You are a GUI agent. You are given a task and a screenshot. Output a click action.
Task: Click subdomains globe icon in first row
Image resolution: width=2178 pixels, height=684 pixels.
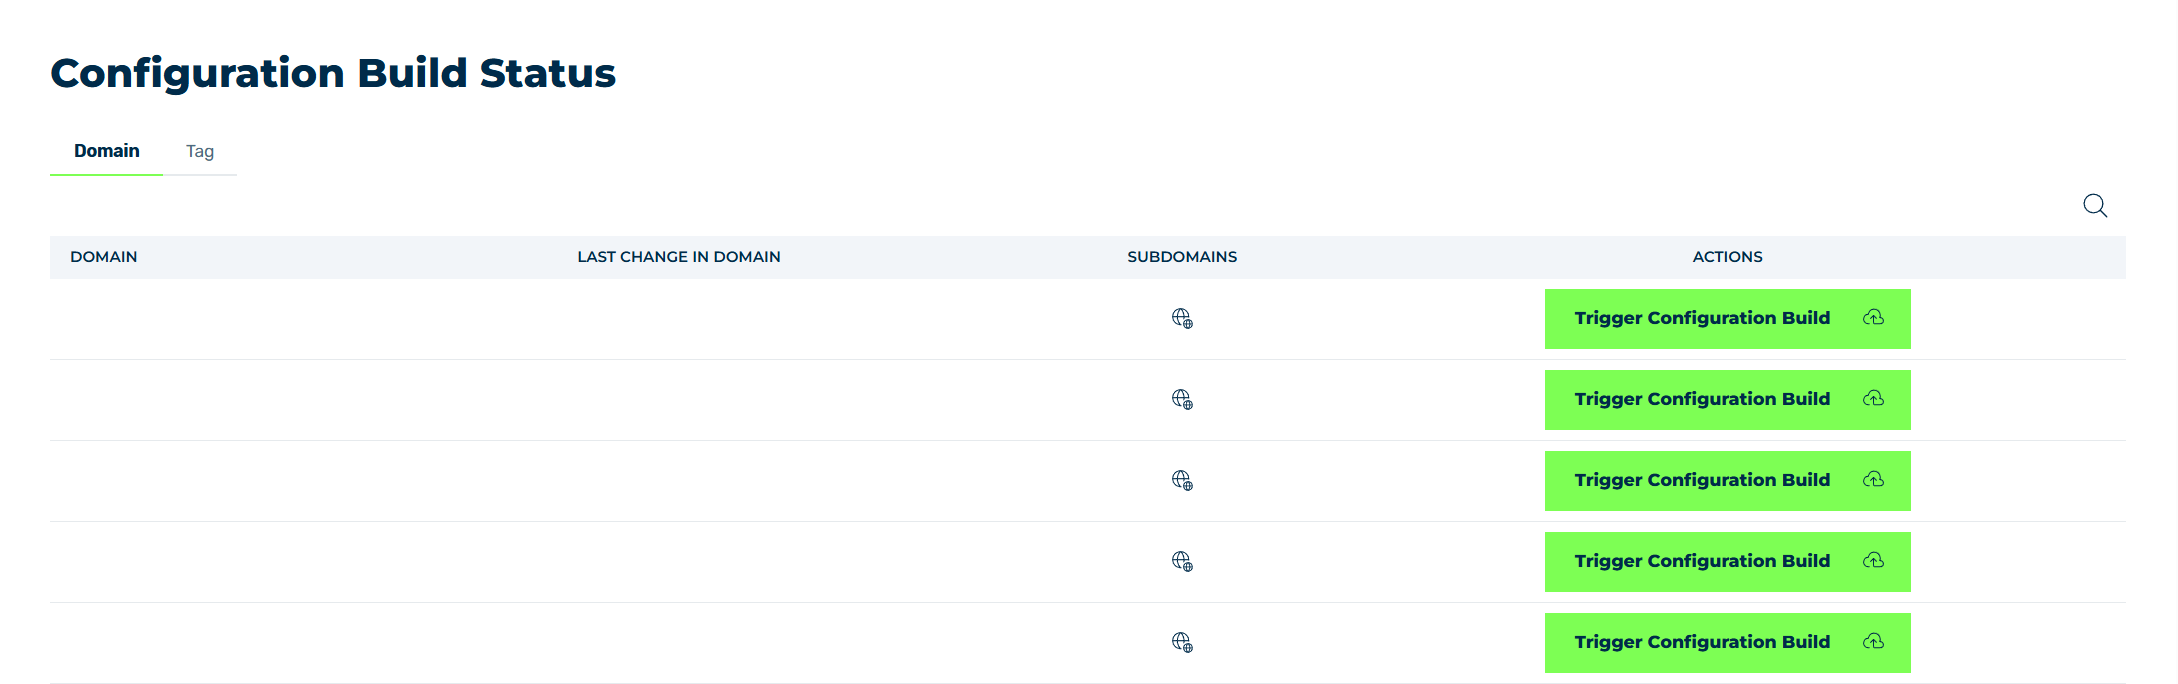(x=1182, y=319)
